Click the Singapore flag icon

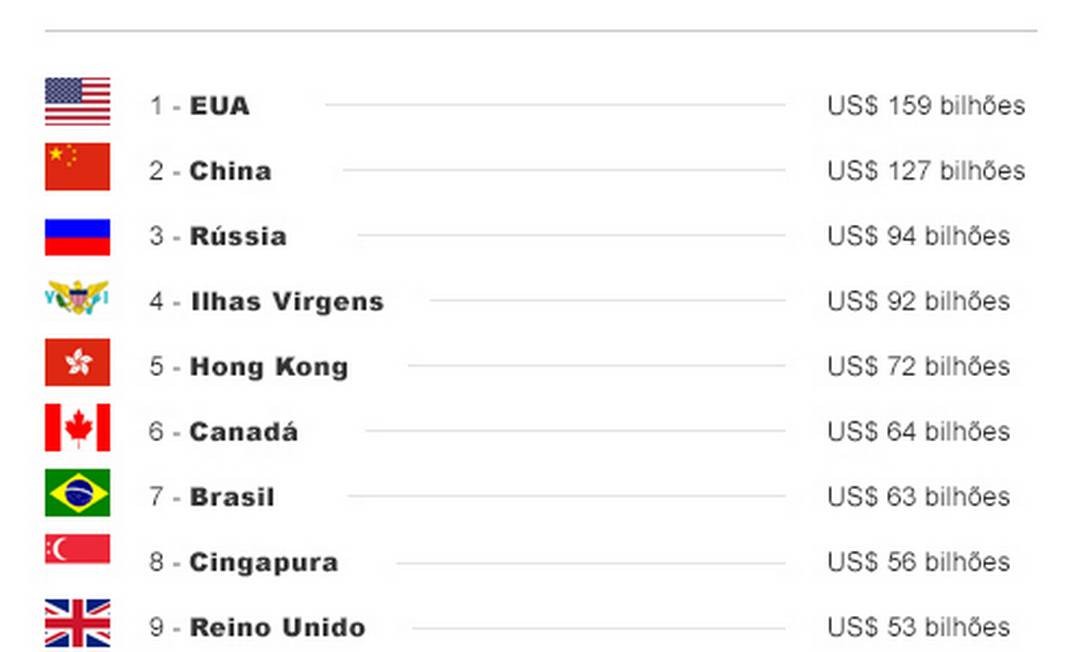(78, 549)
